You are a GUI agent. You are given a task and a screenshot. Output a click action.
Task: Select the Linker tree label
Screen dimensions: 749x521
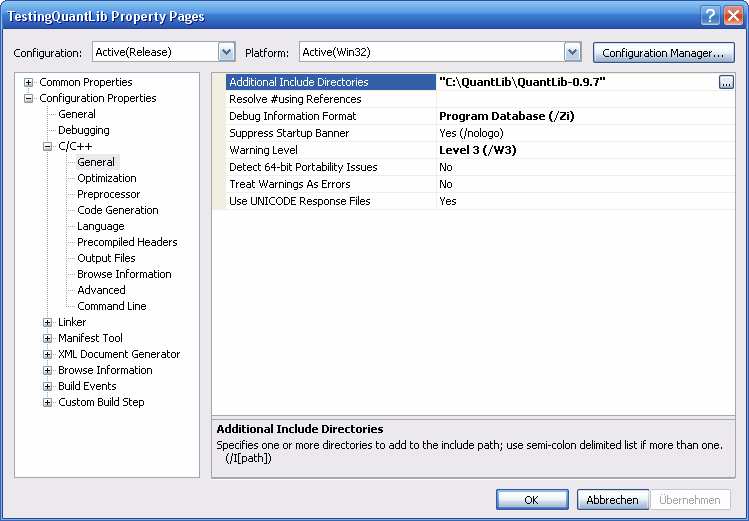[72, 322]
